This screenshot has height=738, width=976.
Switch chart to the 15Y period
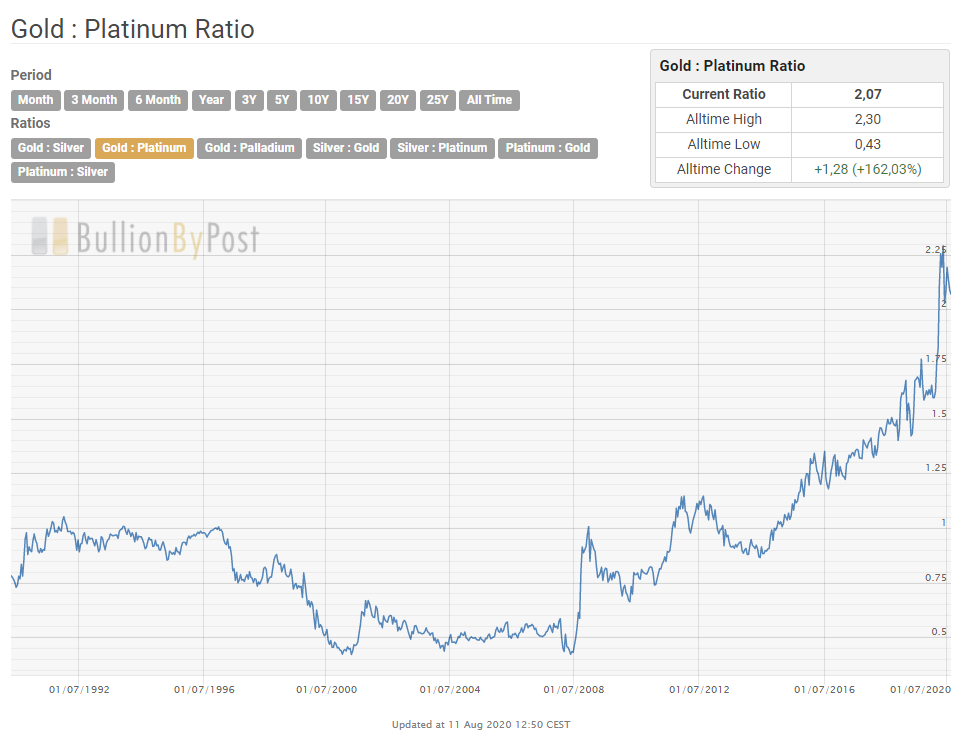[357, 100]
